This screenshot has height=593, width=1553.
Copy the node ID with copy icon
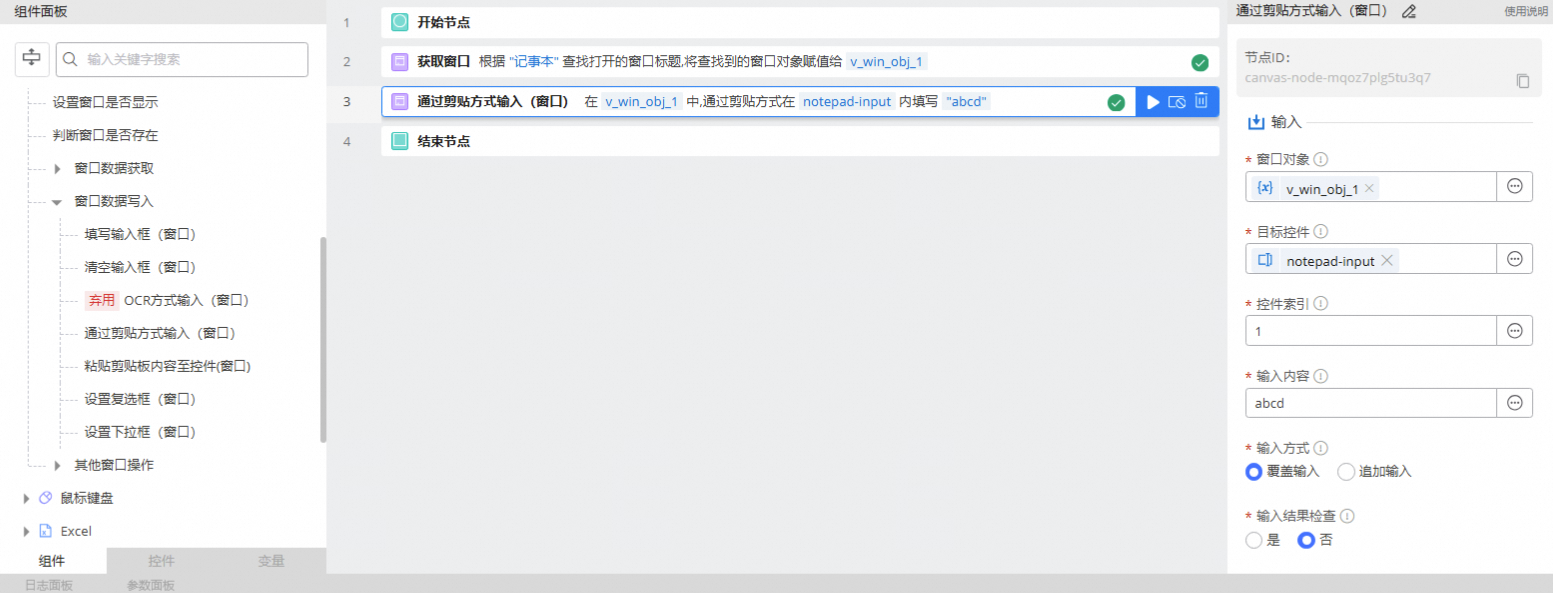(x=1523, y=81)
